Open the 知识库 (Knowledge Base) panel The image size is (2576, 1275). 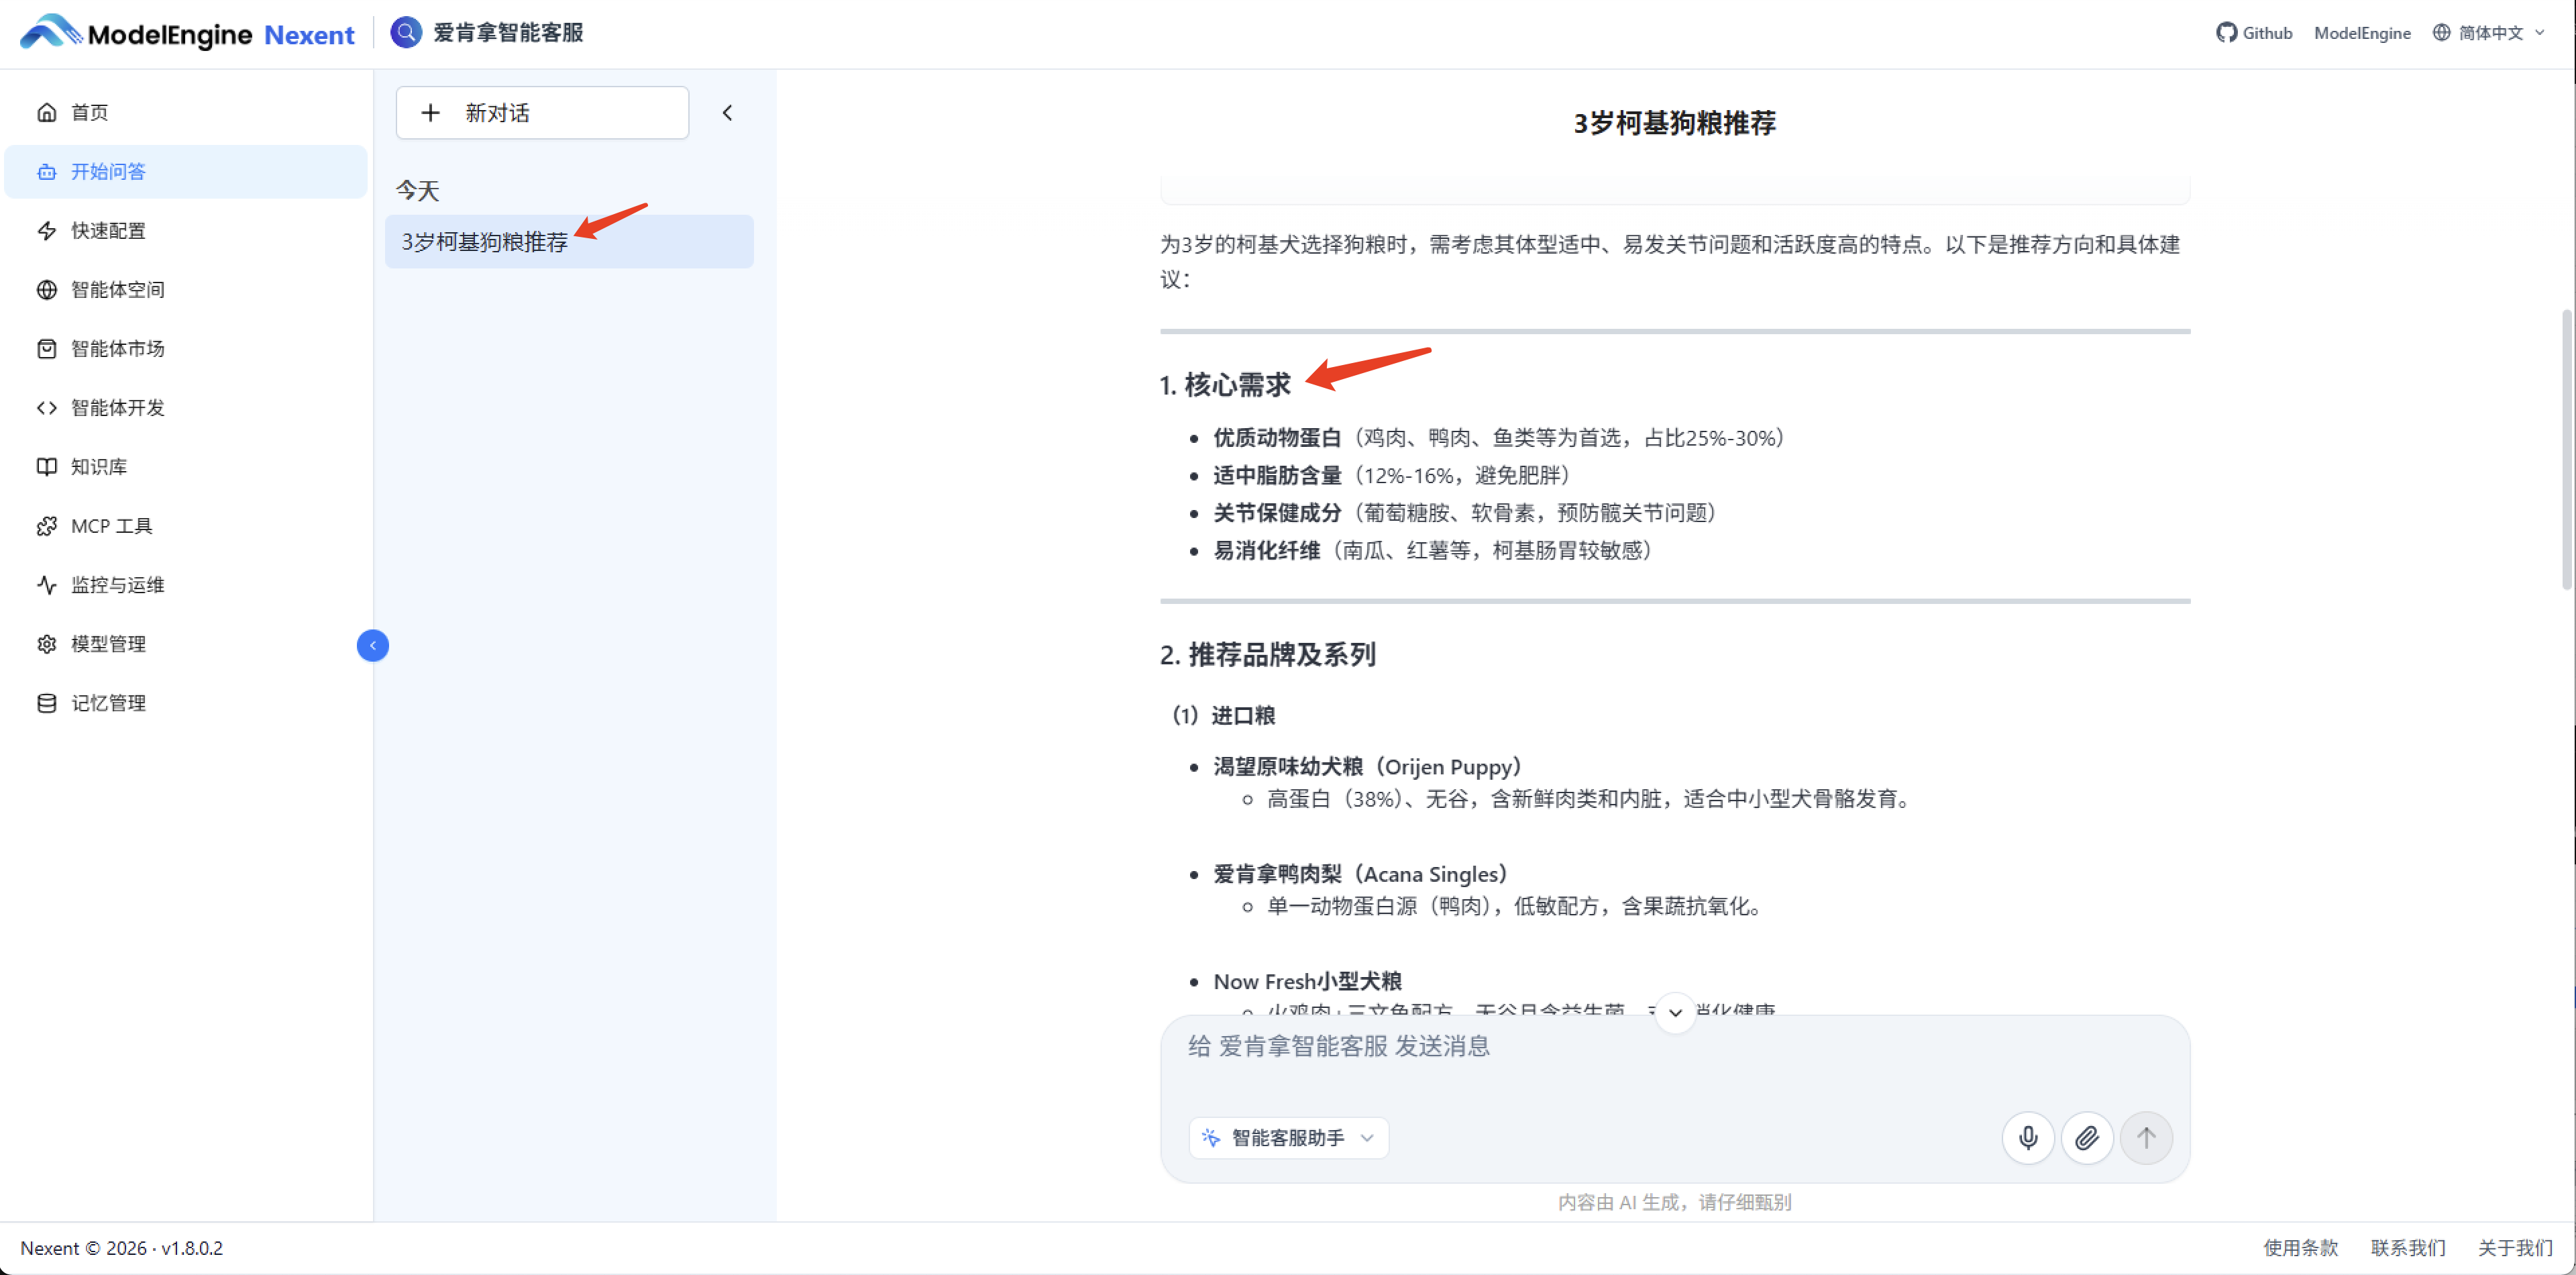98,466
